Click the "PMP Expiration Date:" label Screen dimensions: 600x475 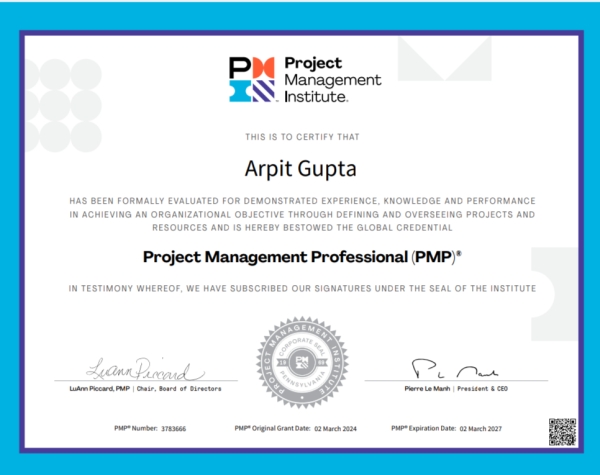pyautogui.click(x=424, y=428)
